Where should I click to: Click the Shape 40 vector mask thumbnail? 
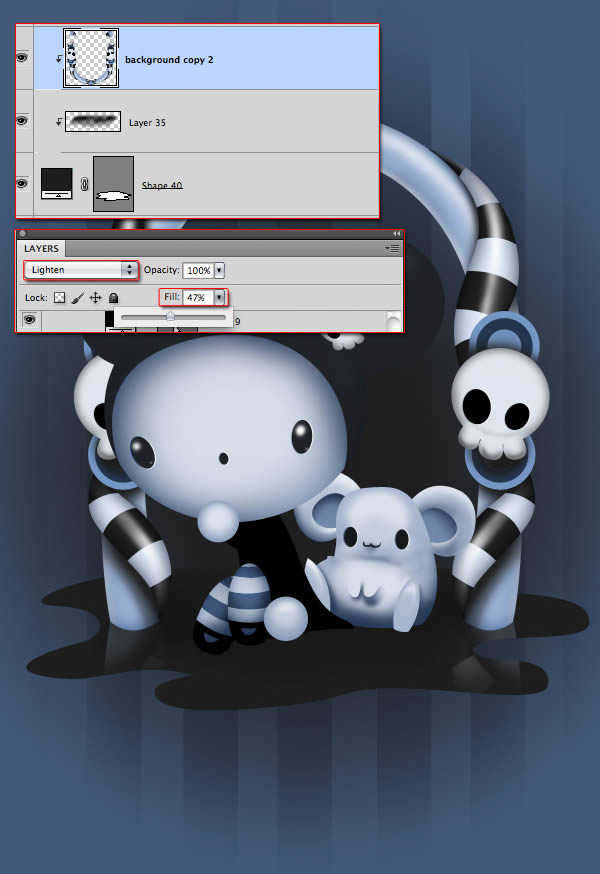113,184
